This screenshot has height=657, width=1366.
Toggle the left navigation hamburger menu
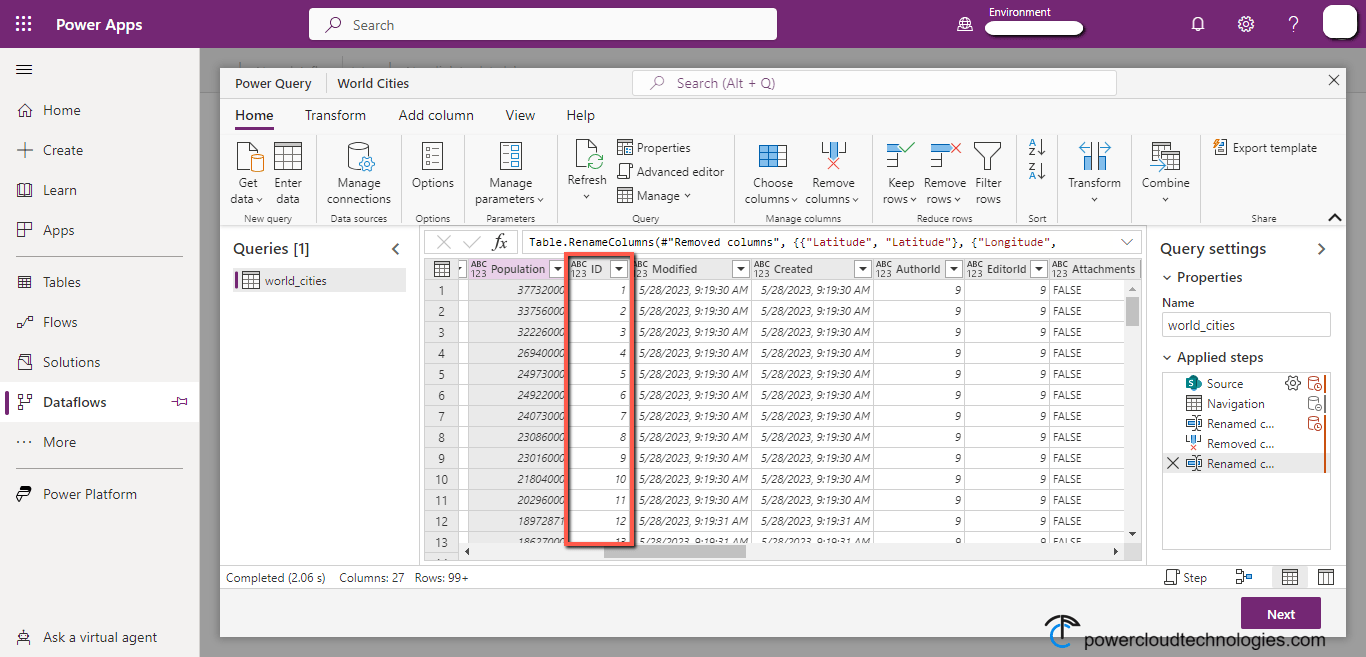pos(24,69)
